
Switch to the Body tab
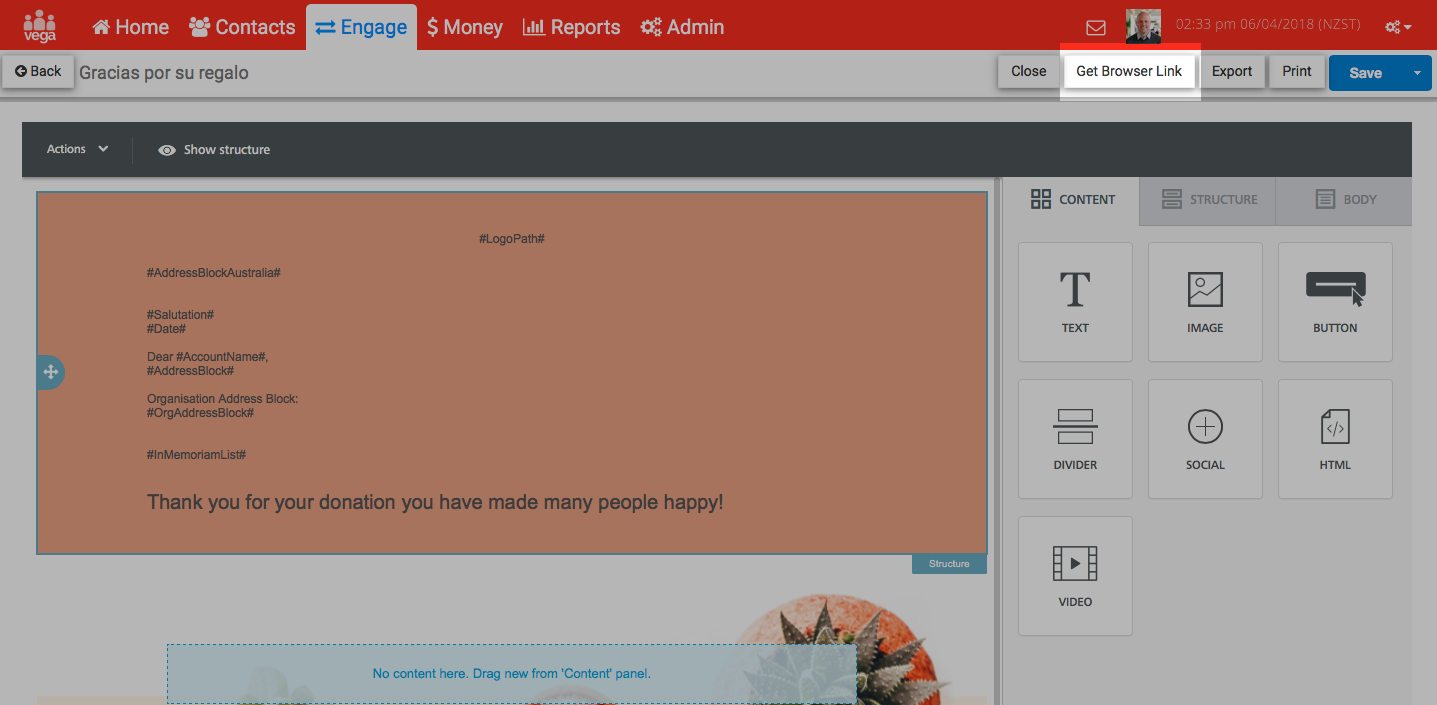coord(1345,199)
